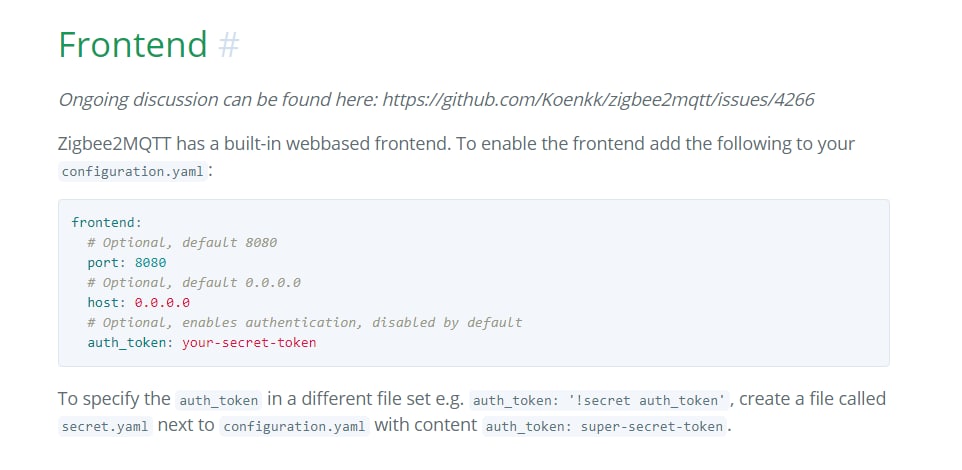Screen dimensions: 962x470
Task: Click the inline '!secret auth_token' code snippet
Action: [599, 401]
